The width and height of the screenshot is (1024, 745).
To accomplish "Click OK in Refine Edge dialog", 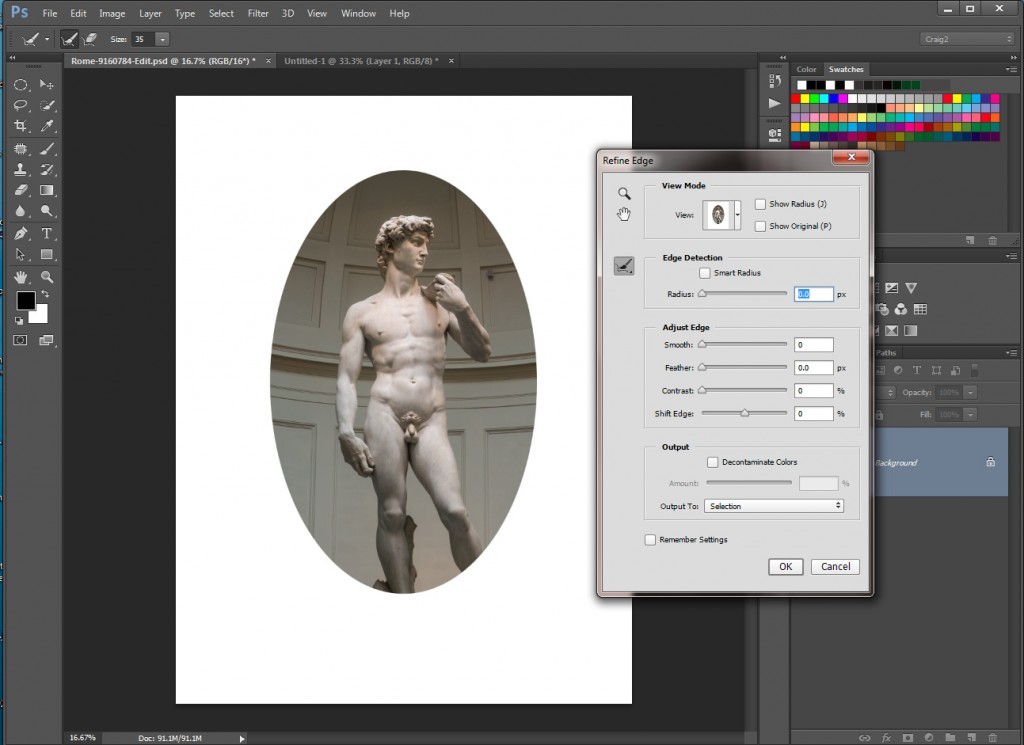I will pyautogui.click(x=786, y=567).
